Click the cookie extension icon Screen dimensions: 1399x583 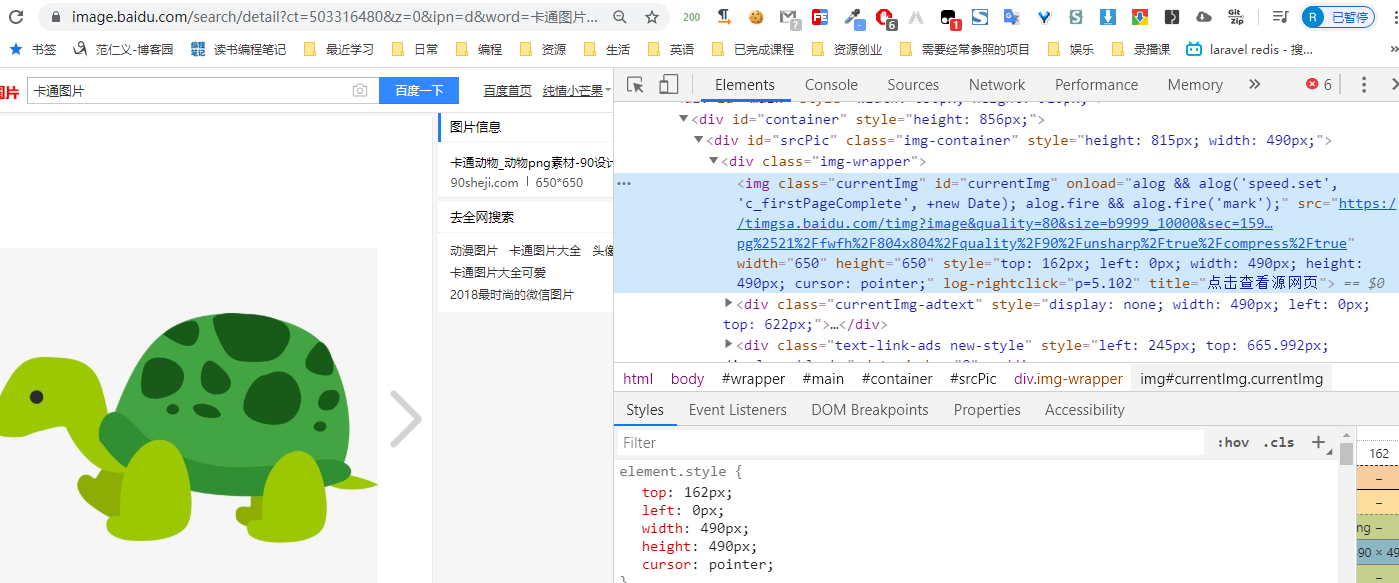click(756, 17)
